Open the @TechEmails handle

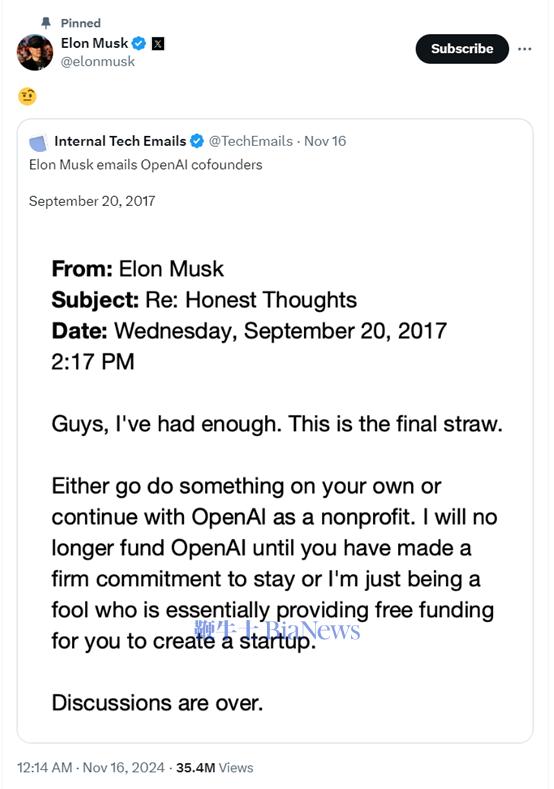point(251,141)
